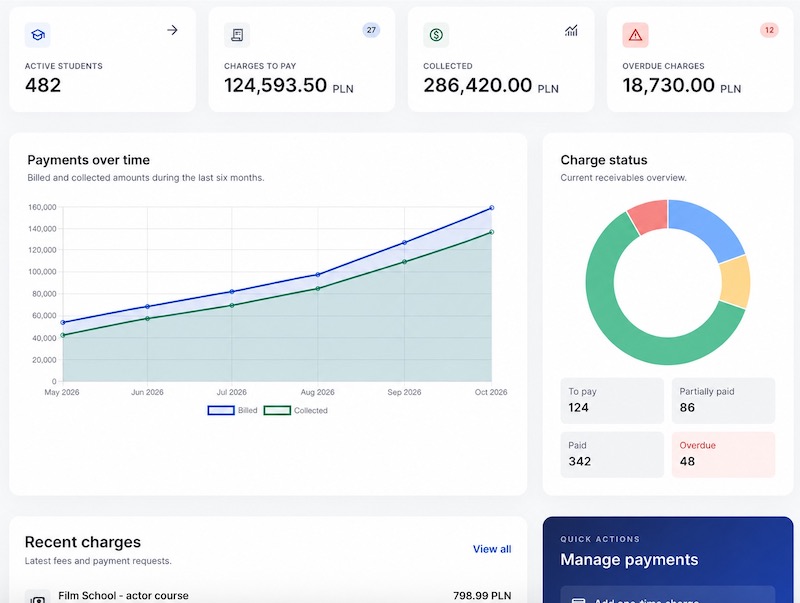Open the Partially paid status tile
The width and height of the screenshot is (800, 603).
[723, 400]
